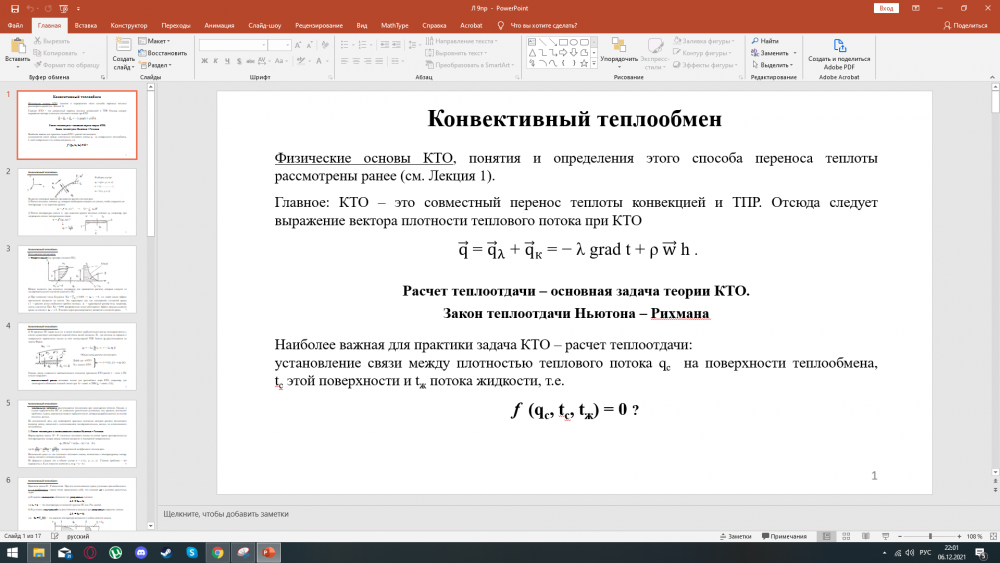Screen dimensions: 1000x563
Task: Toggle normal view button in status bar
Action: point(824,536)
